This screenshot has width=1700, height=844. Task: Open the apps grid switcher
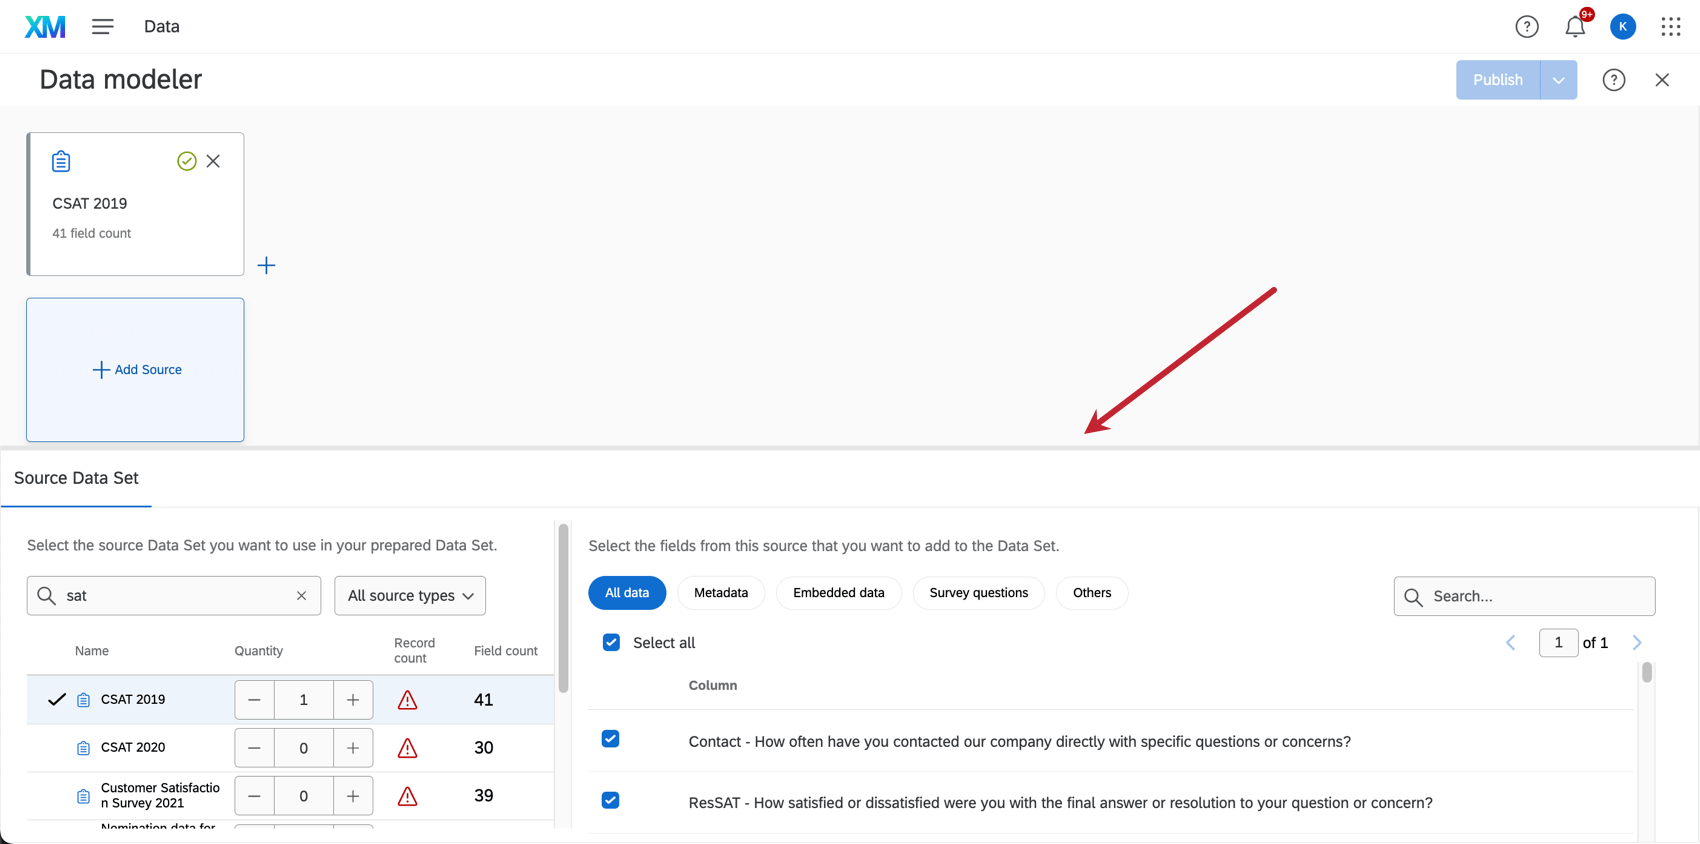tap(1670, 27)
